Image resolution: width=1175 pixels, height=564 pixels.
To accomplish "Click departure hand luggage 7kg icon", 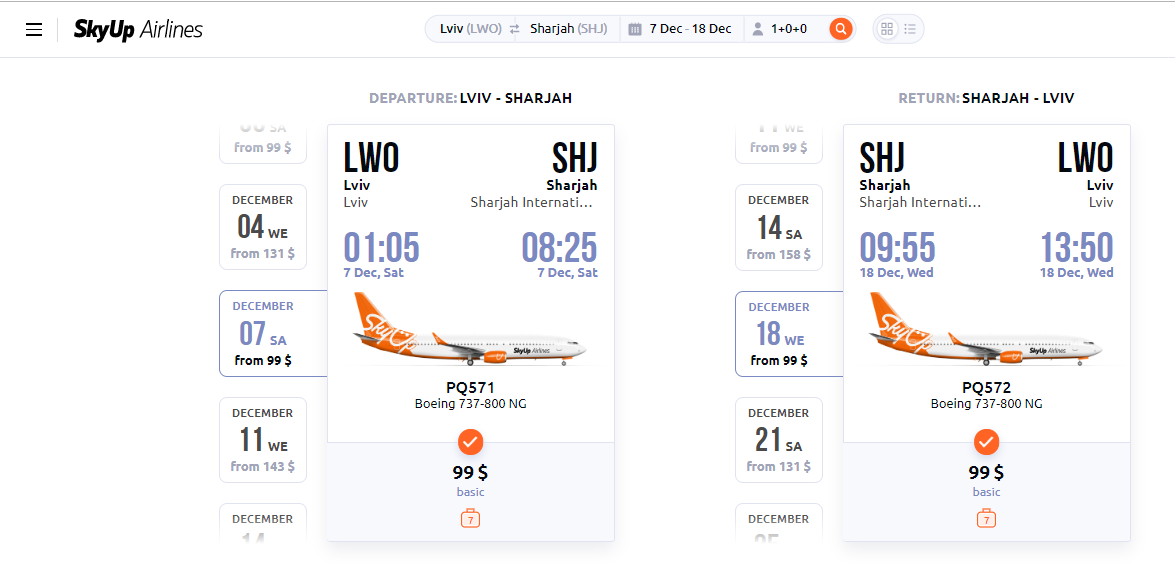I will pyautogui.click(x=470, y=518).
